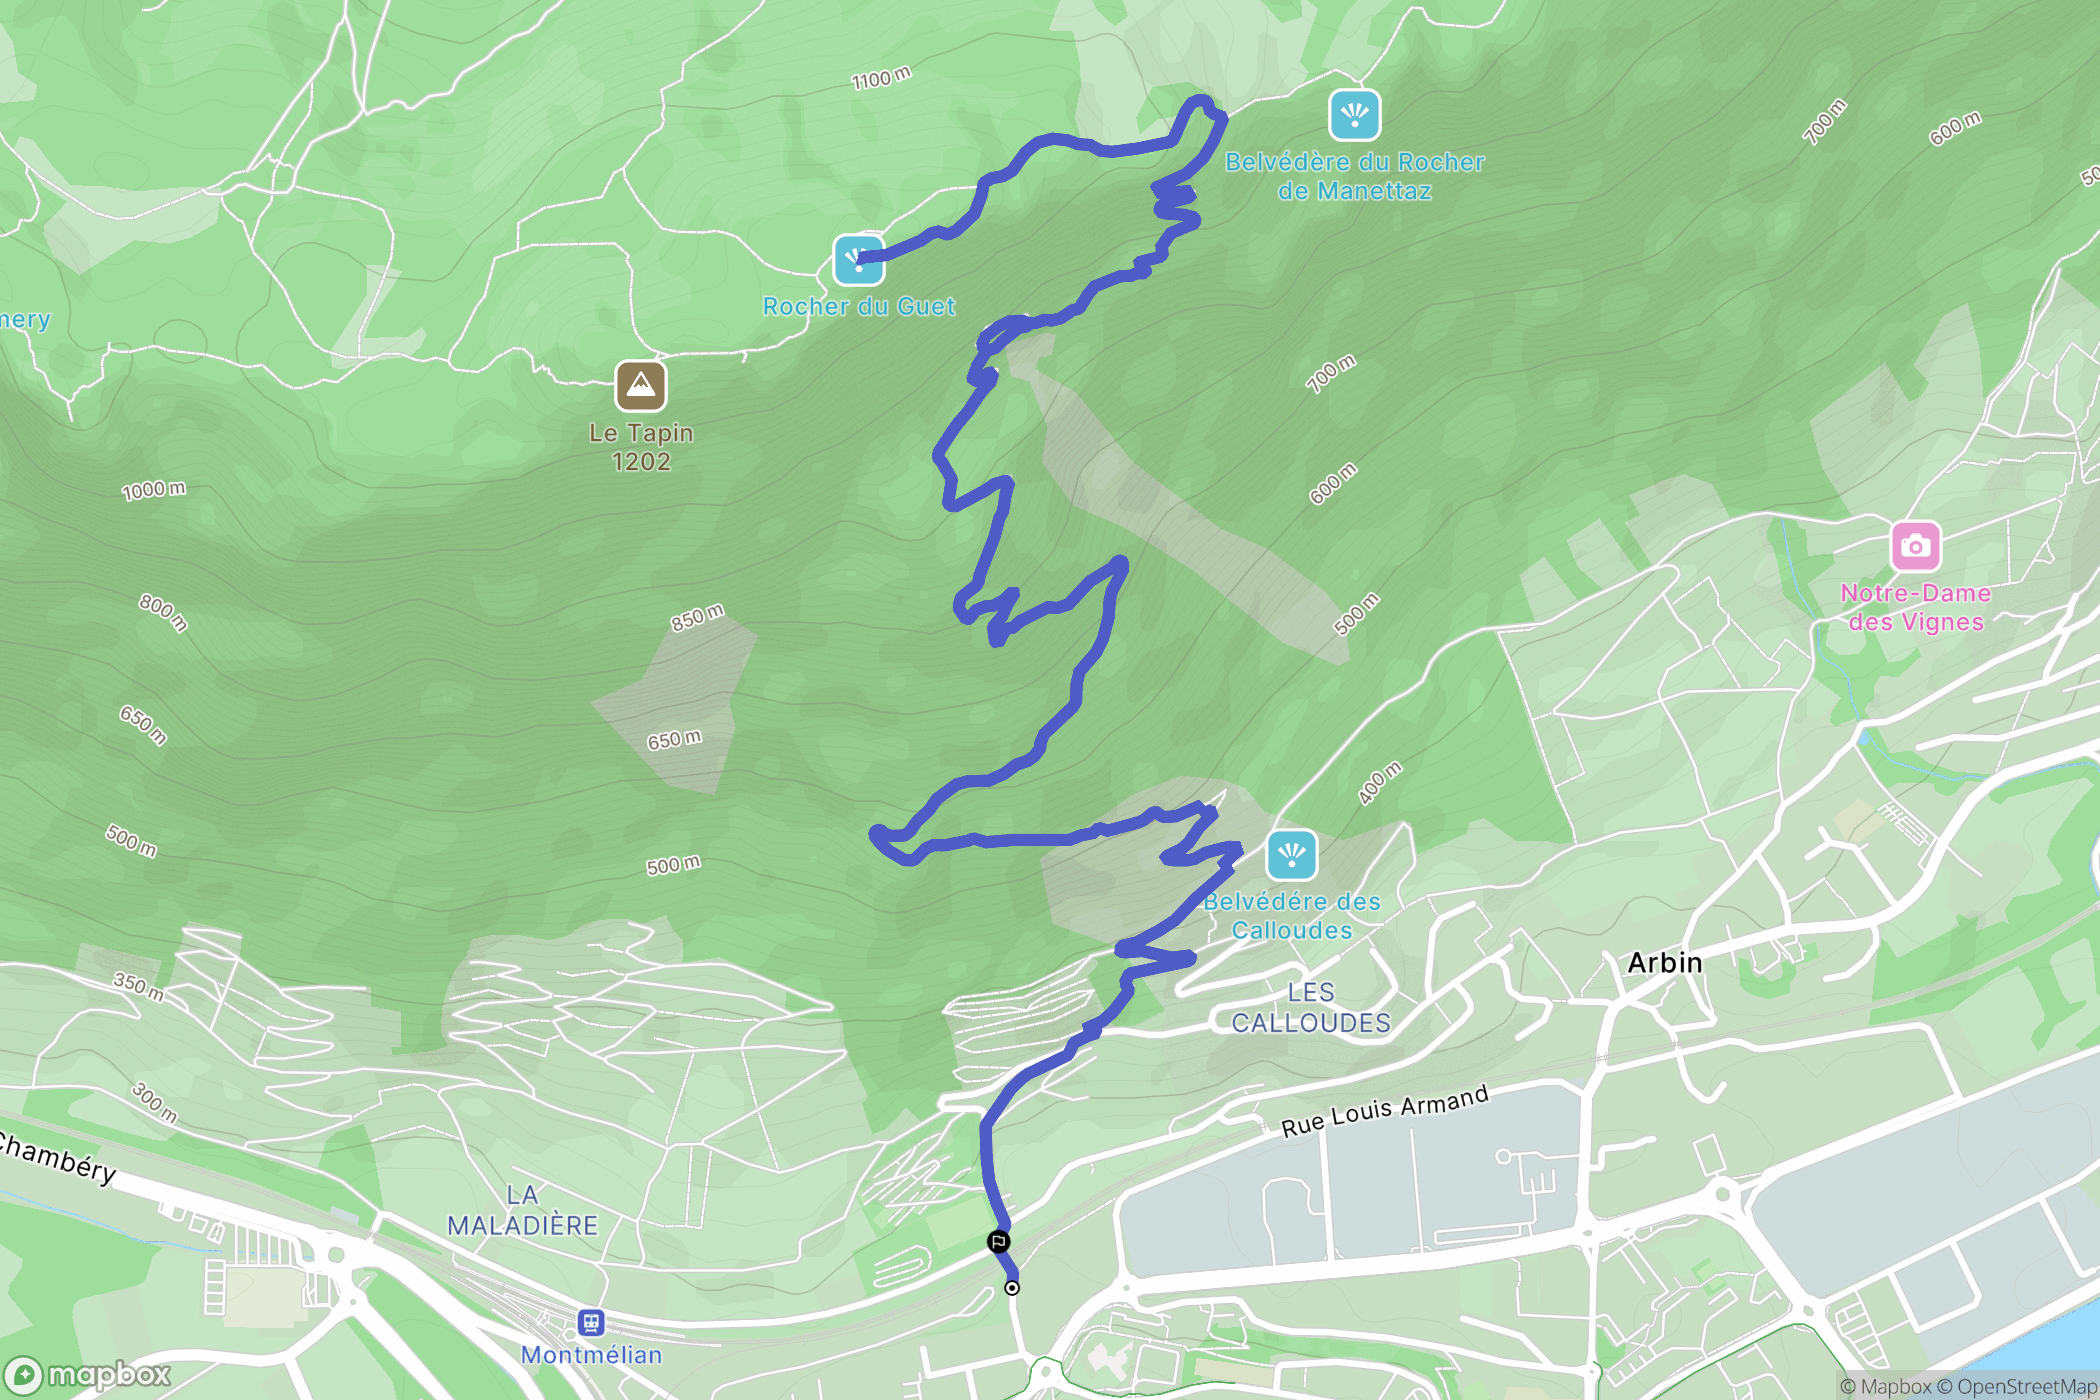Open the © Mapbox attribution link

(1886, 1386)
